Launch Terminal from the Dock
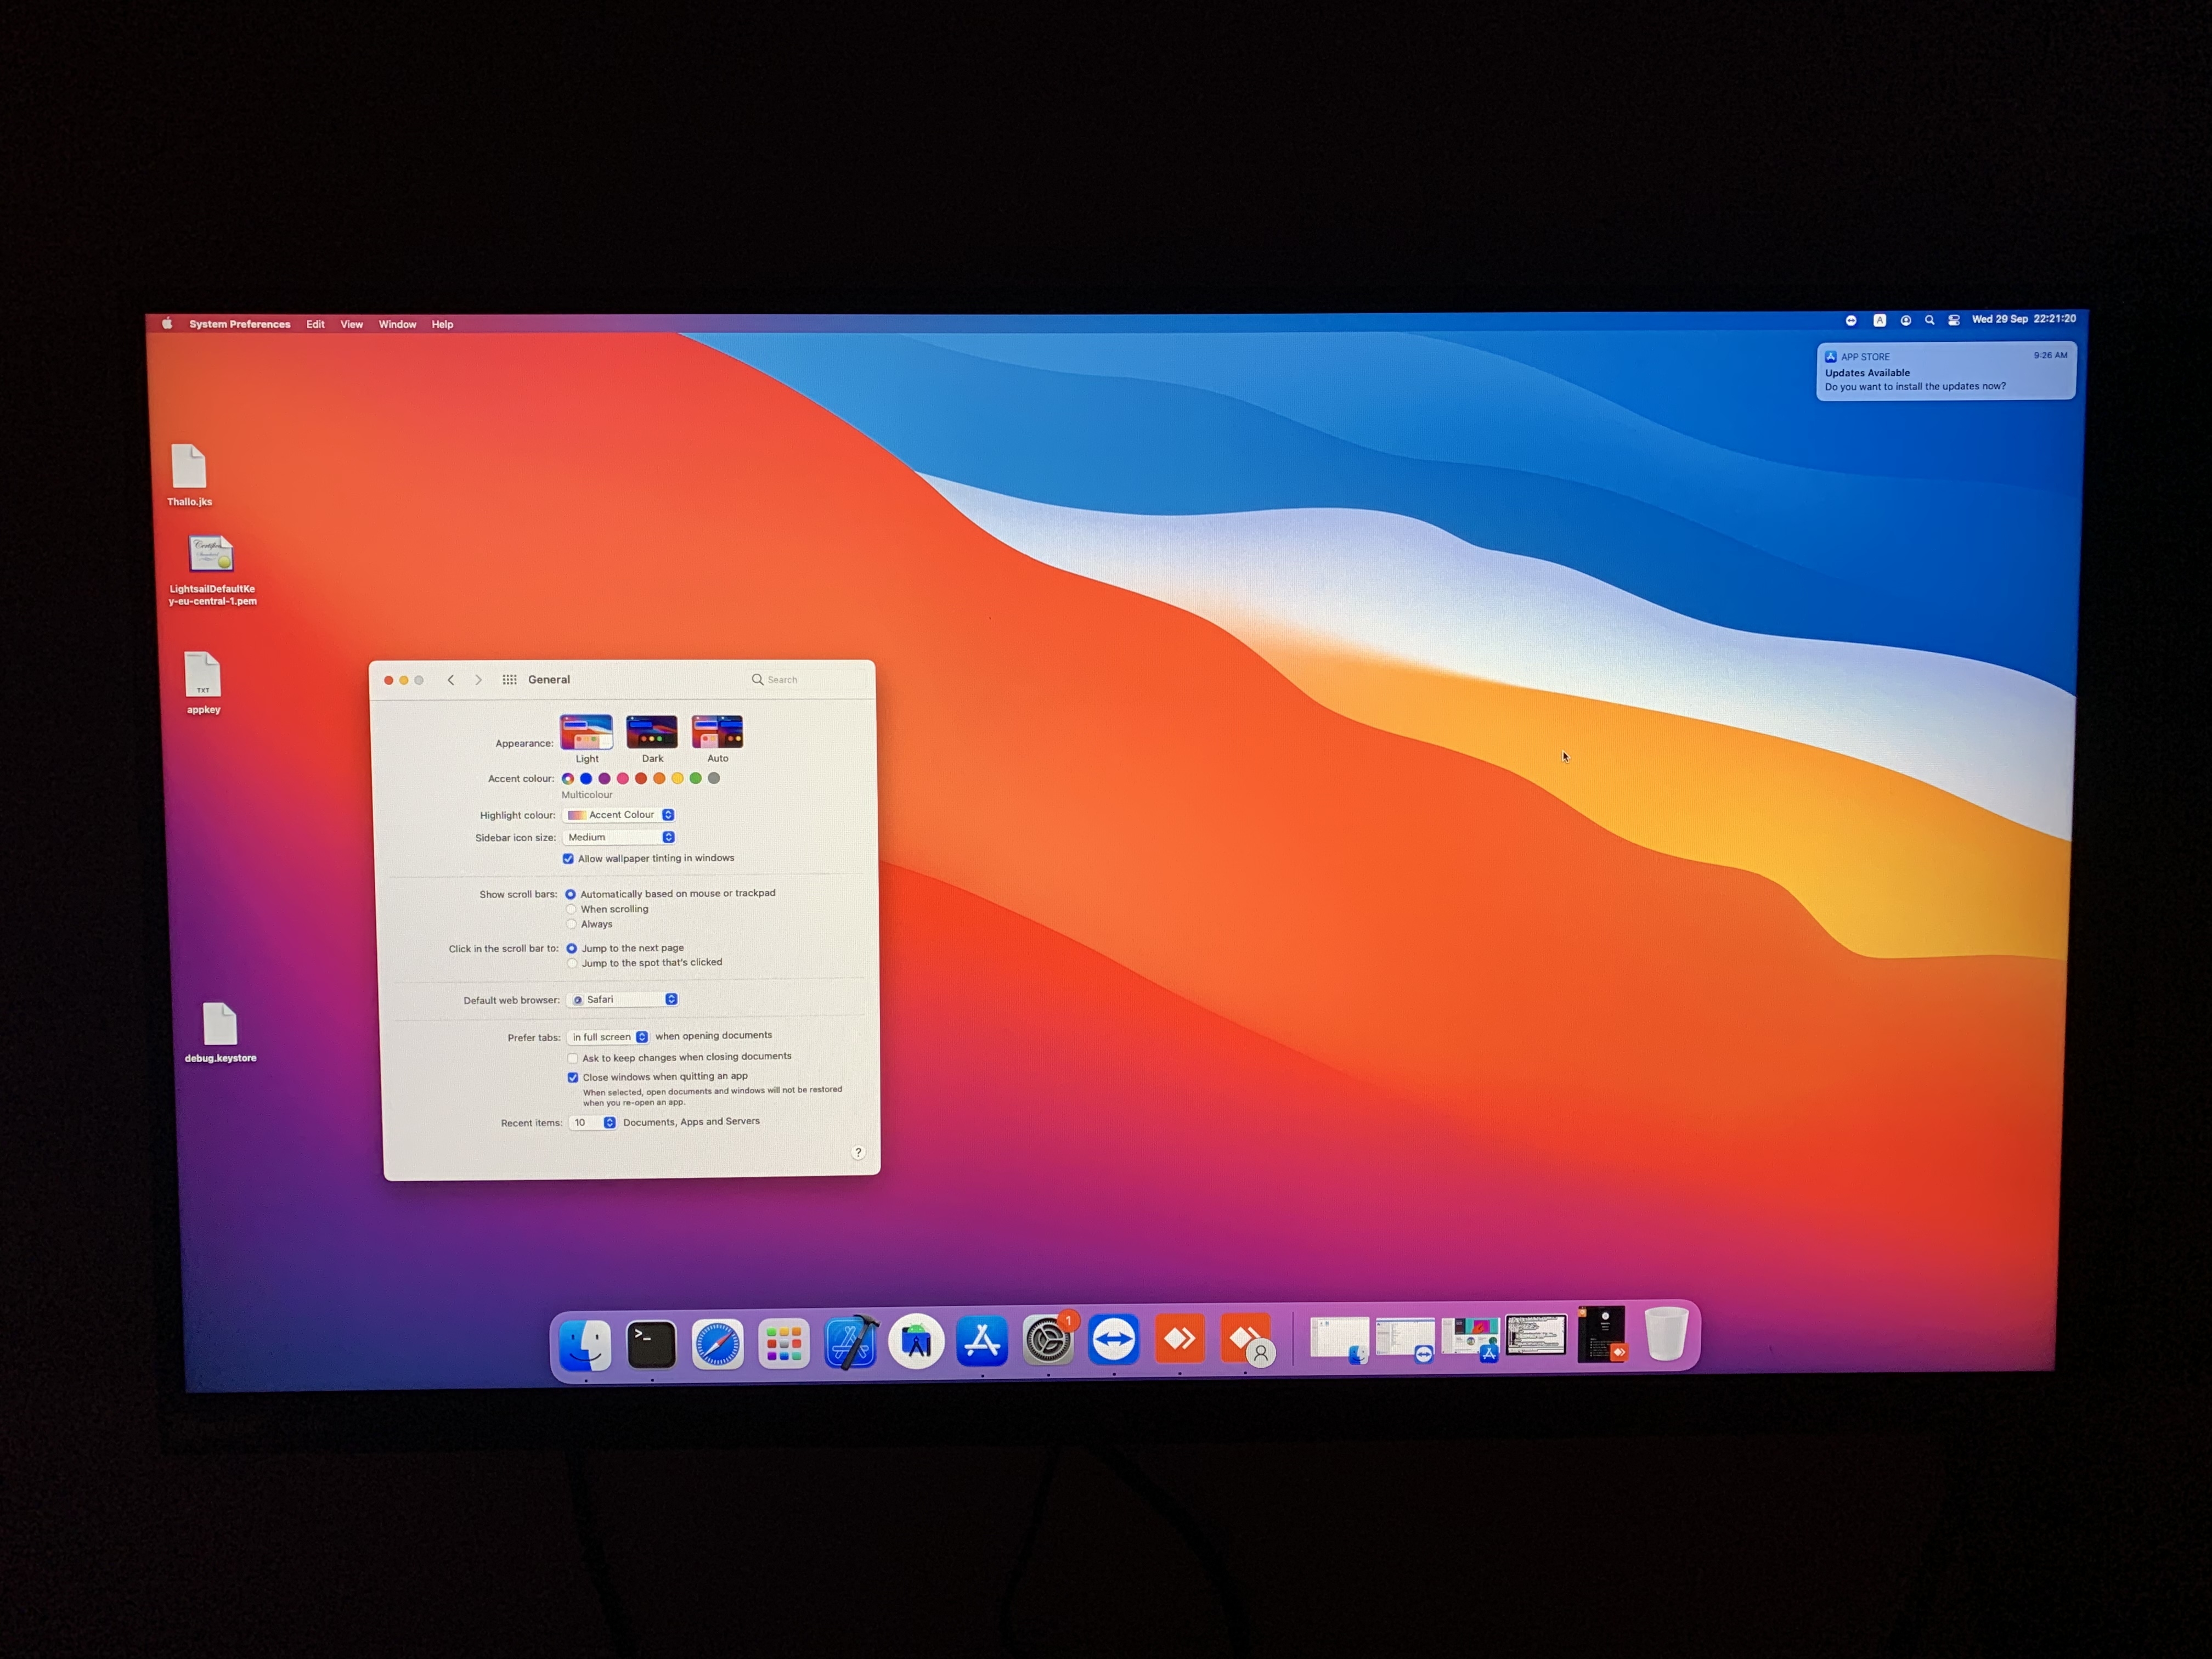The width and height of the screenshot is (2212, 1659). point(651,1344)
